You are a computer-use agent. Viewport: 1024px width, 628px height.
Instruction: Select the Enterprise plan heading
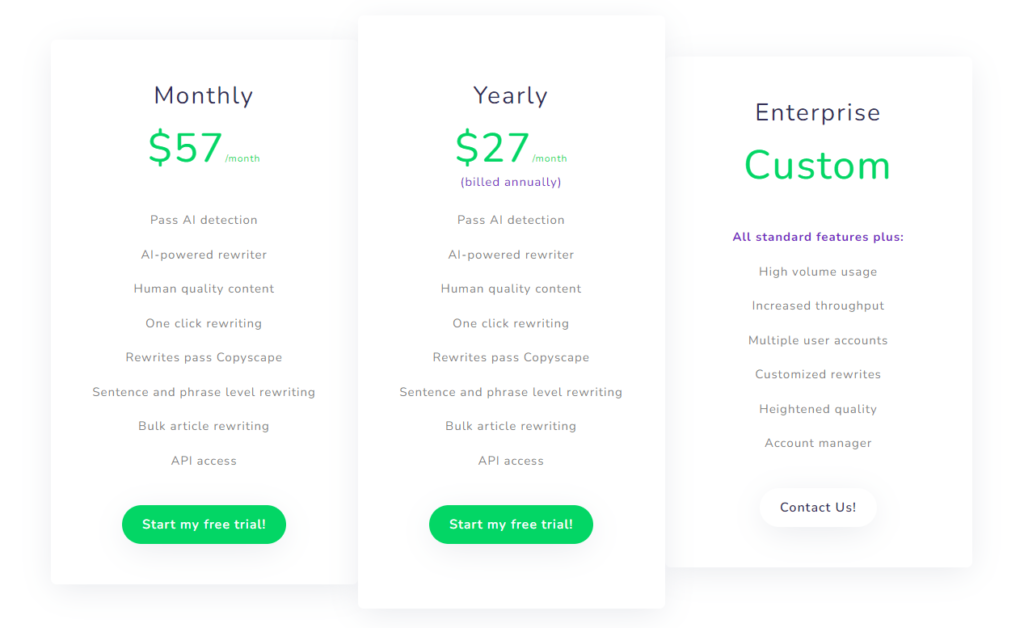coord(818,112)
